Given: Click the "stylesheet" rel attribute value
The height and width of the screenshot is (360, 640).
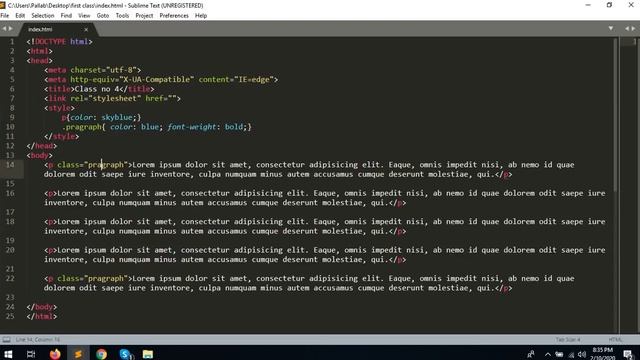Looking at the screenshot, I should click(x=115, y=98).
